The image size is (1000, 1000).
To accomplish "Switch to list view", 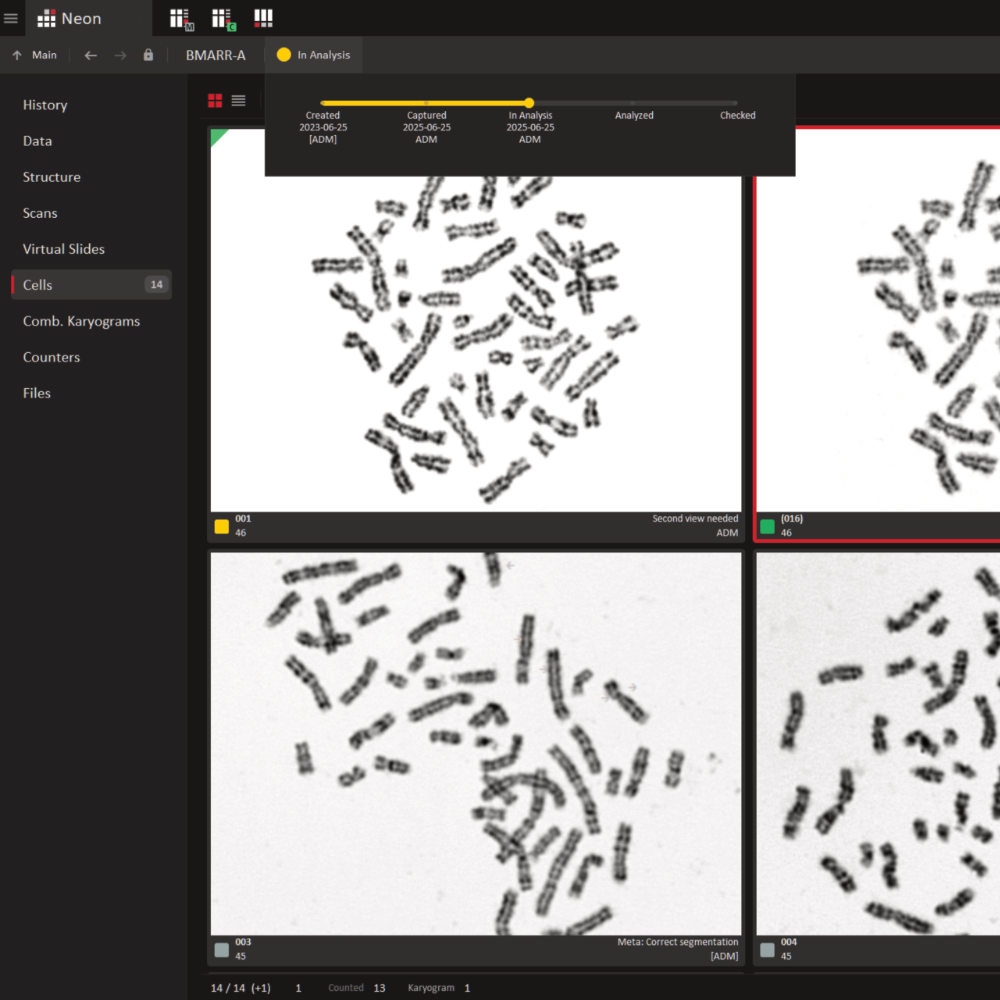I will (238, 100).
